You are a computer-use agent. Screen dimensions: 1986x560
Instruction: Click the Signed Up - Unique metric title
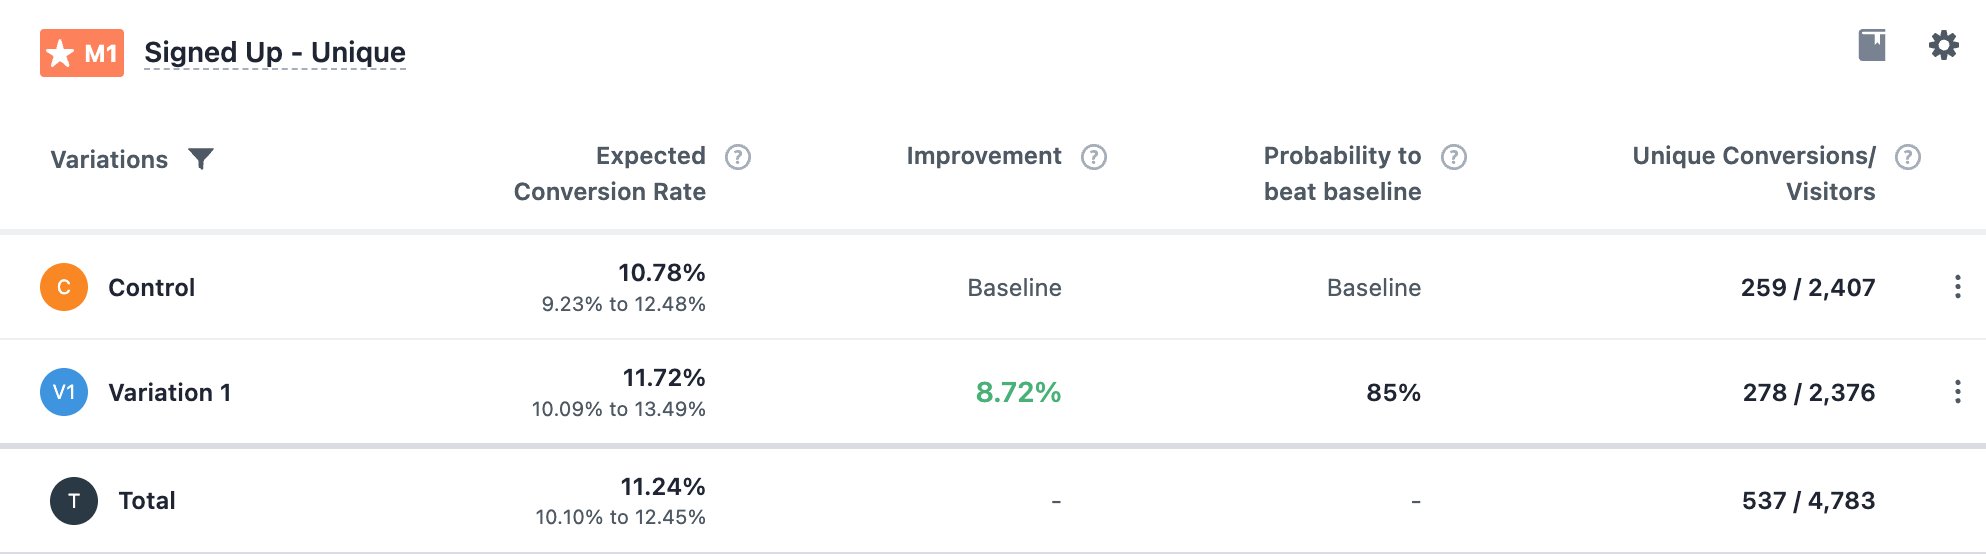275,52
